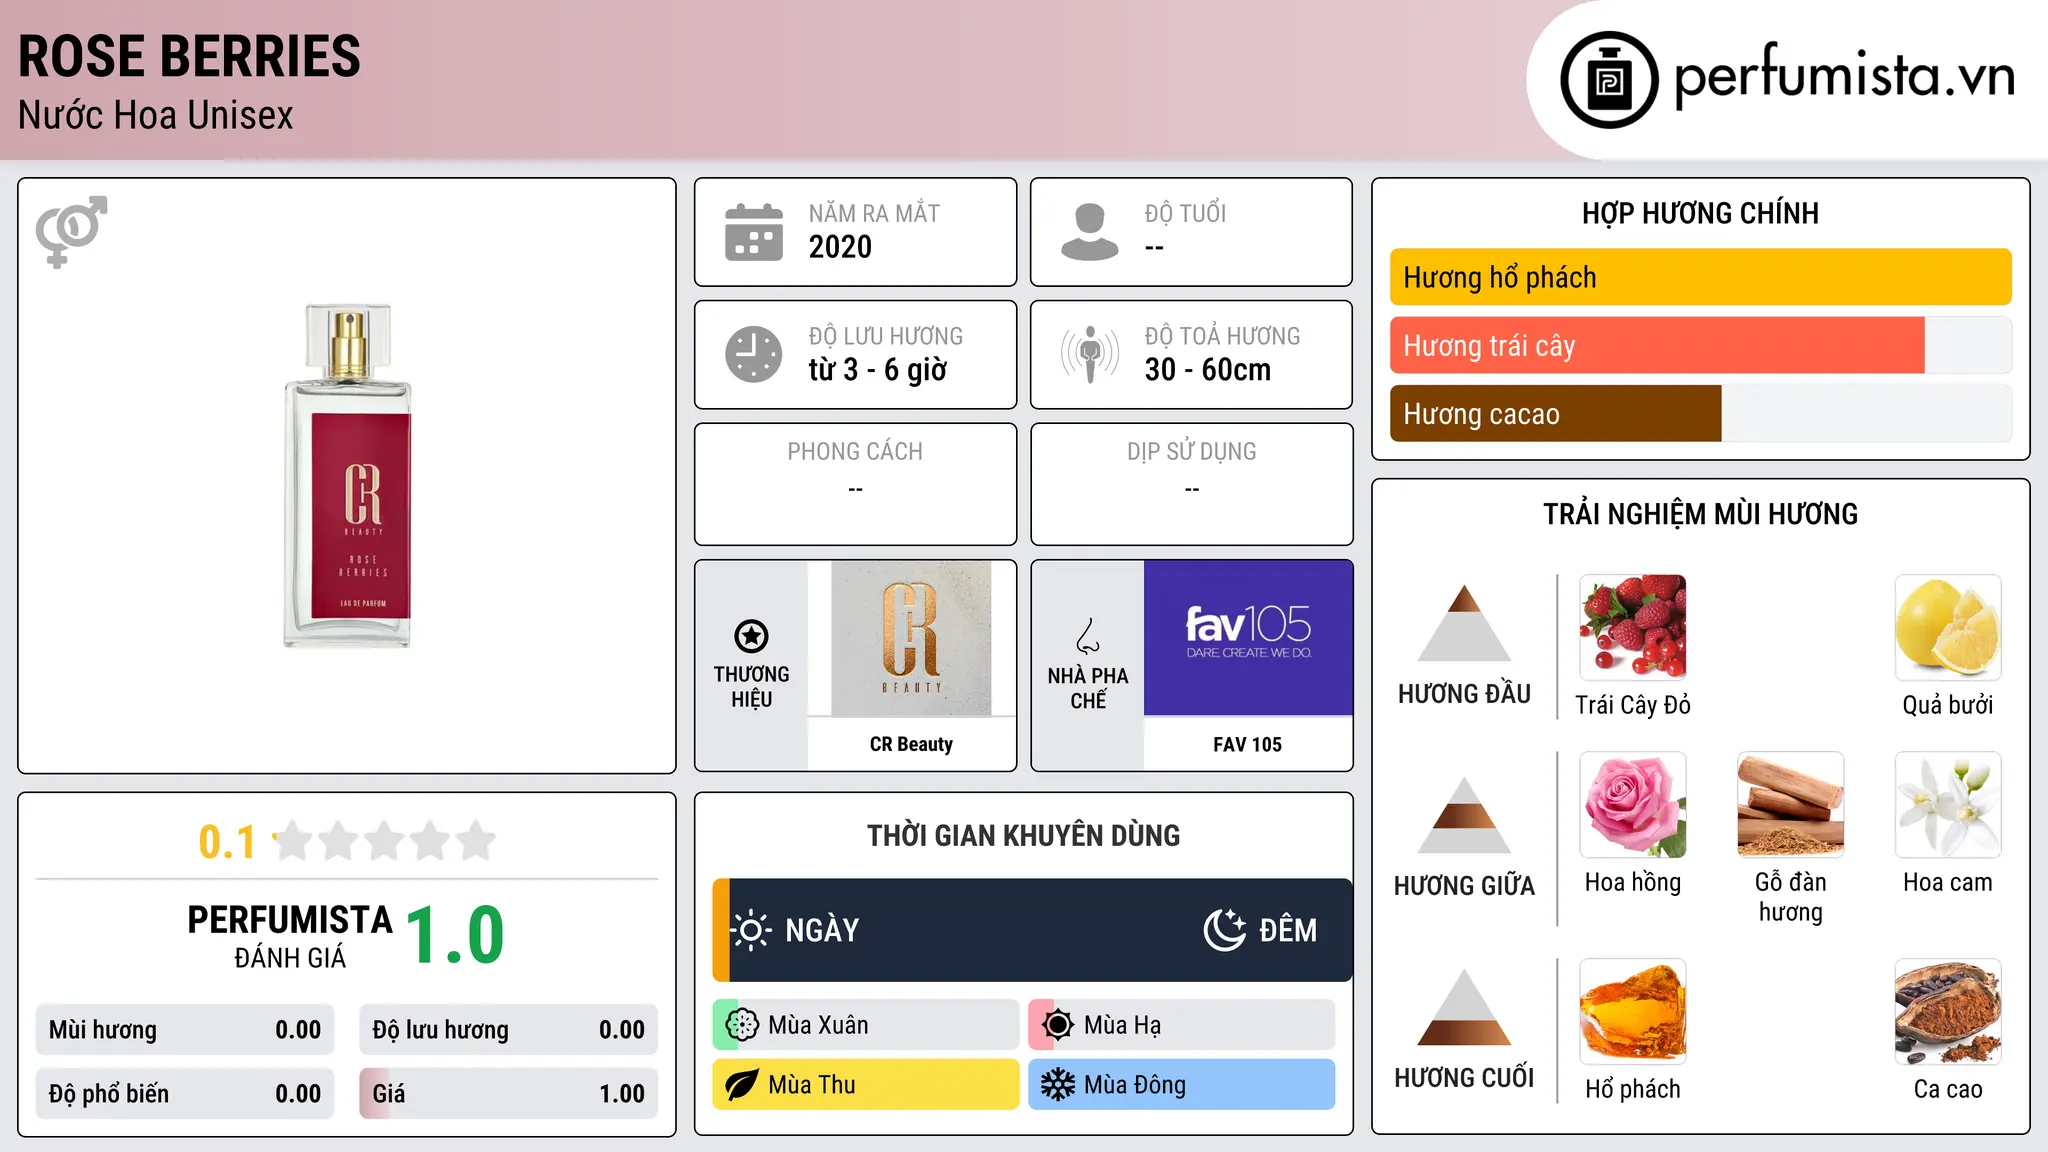Select the Quả bưởi note image
2048x1152 pixels.
click(x=1948, y=628)
